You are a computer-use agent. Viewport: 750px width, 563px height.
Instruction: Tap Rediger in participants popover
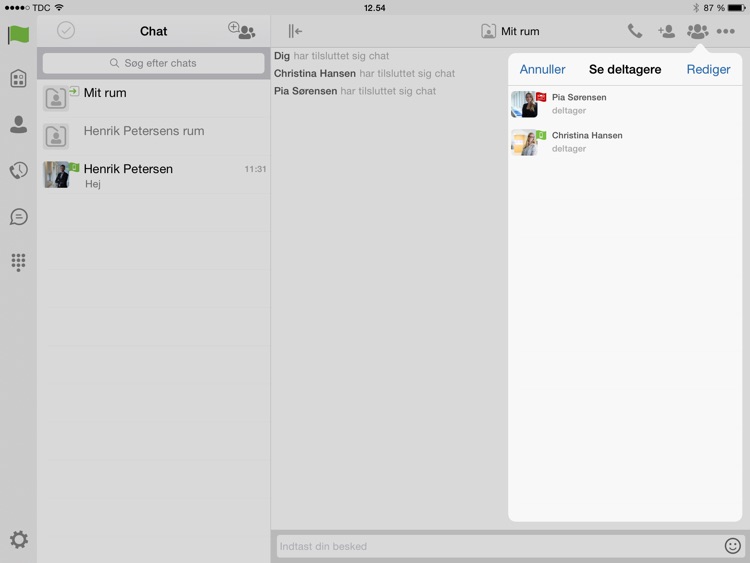pos(708,69)
